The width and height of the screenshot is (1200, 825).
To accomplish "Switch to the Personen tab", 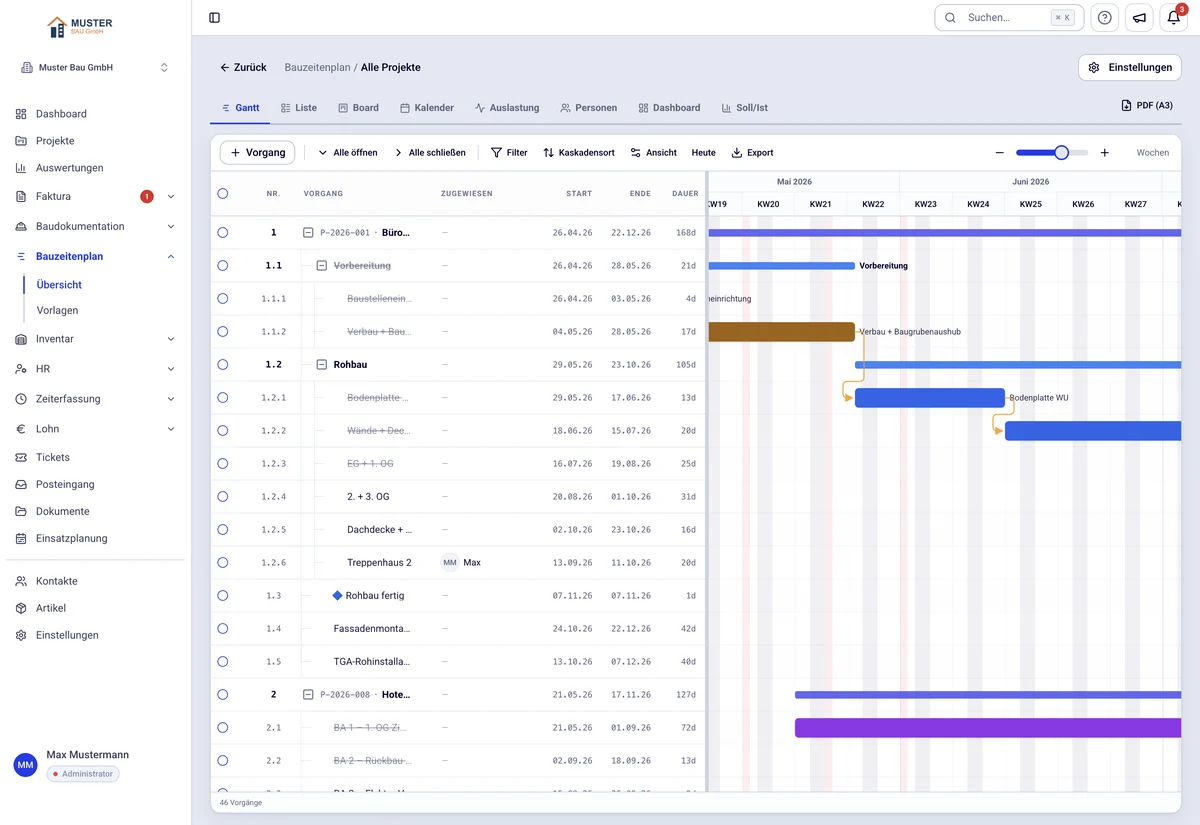I will 589,108.
